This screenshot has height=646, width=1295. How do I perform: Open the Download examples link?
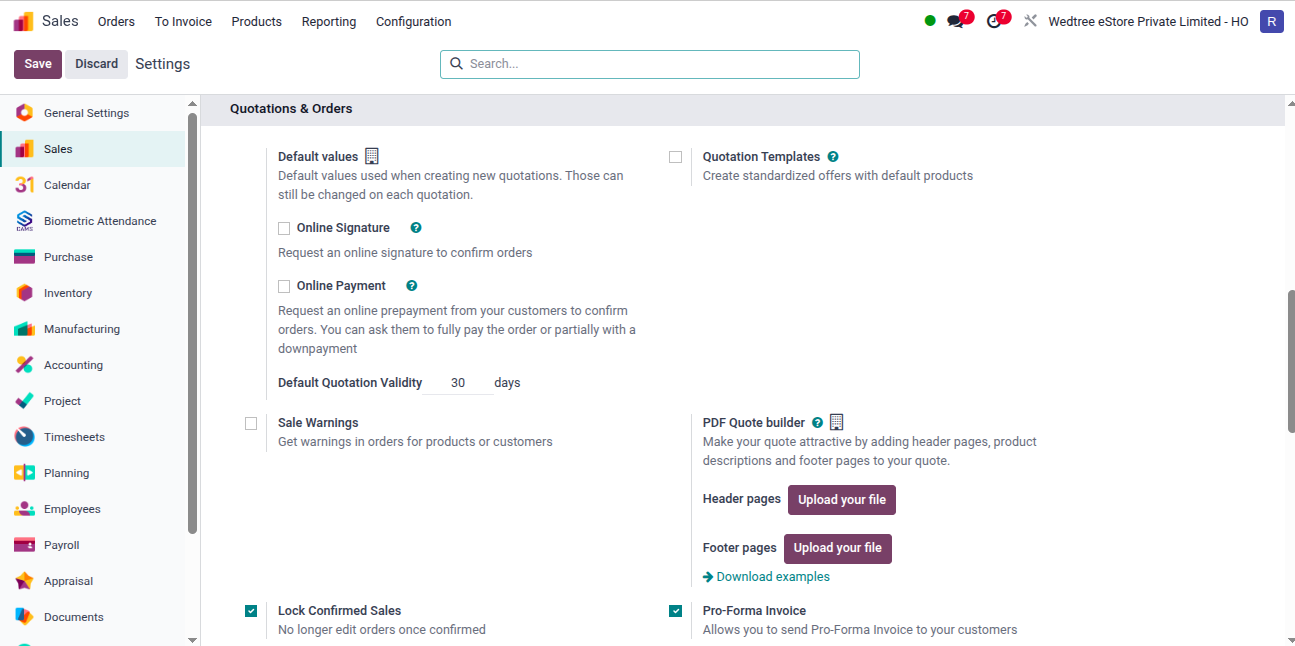pyautogui.click(x=766, y=577)
